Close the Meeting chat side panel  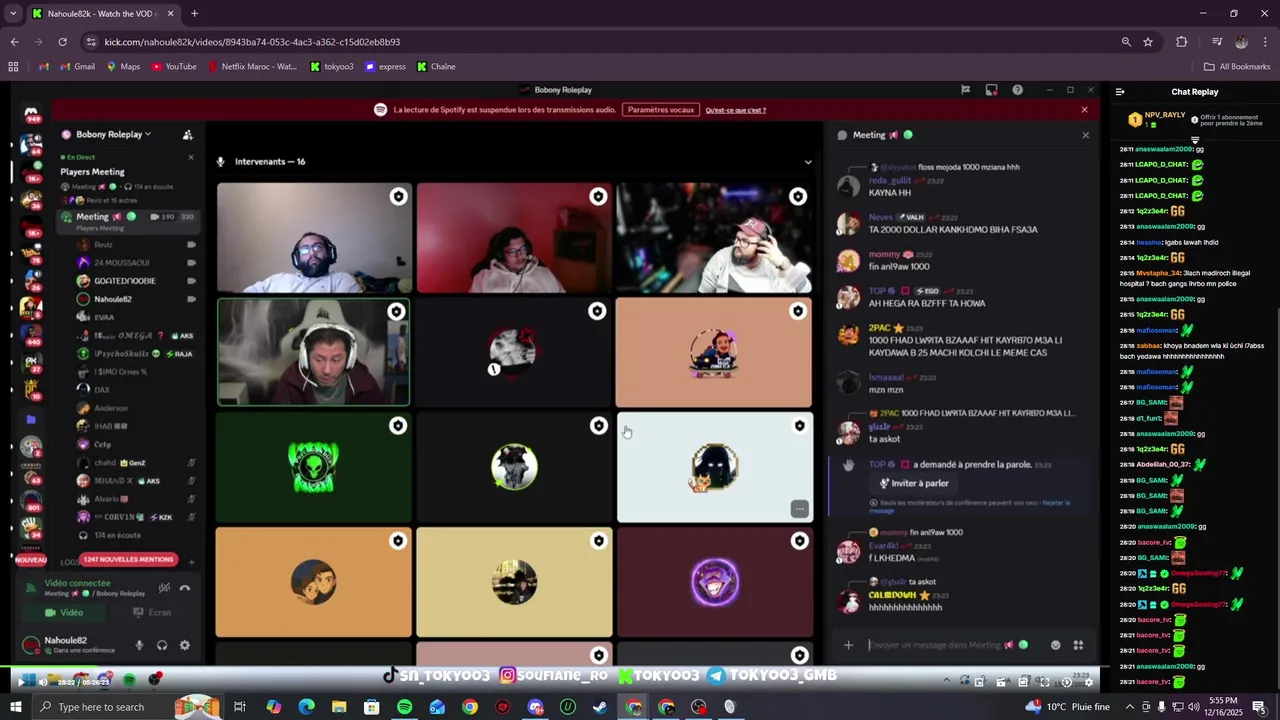(x=1085, y=135)
